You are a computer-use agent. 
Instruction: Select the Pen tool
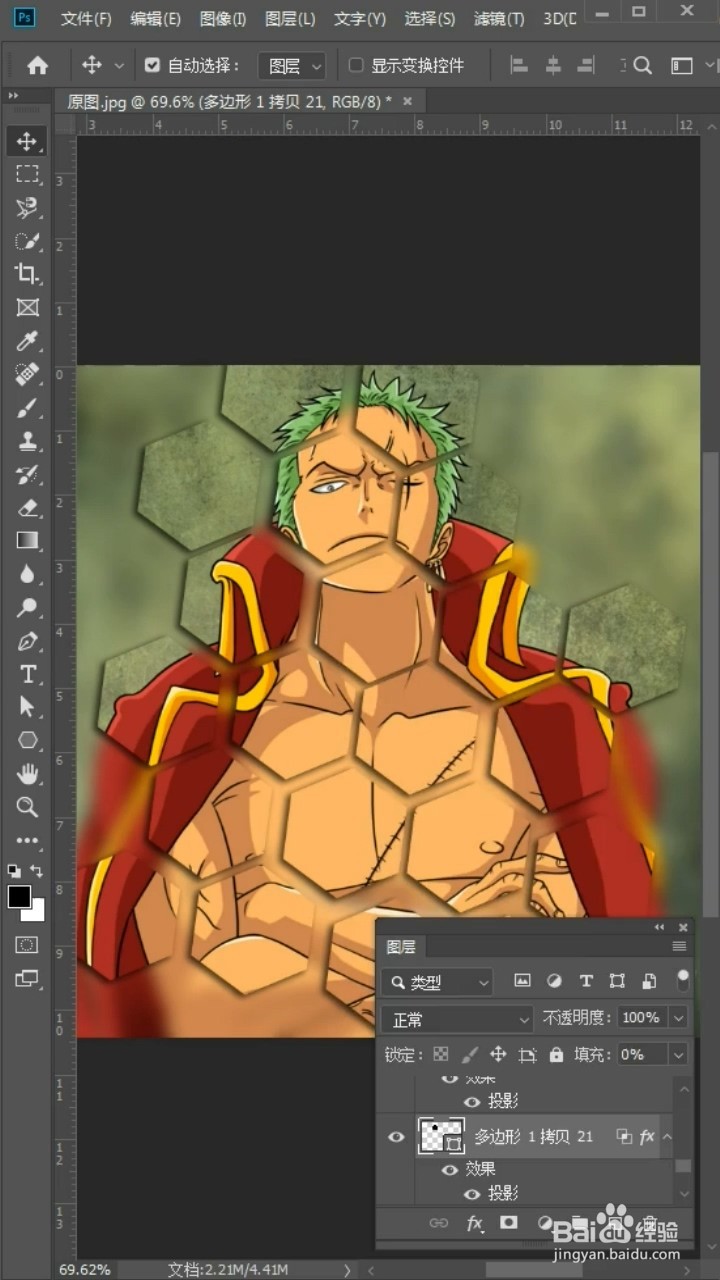point(27,641)
